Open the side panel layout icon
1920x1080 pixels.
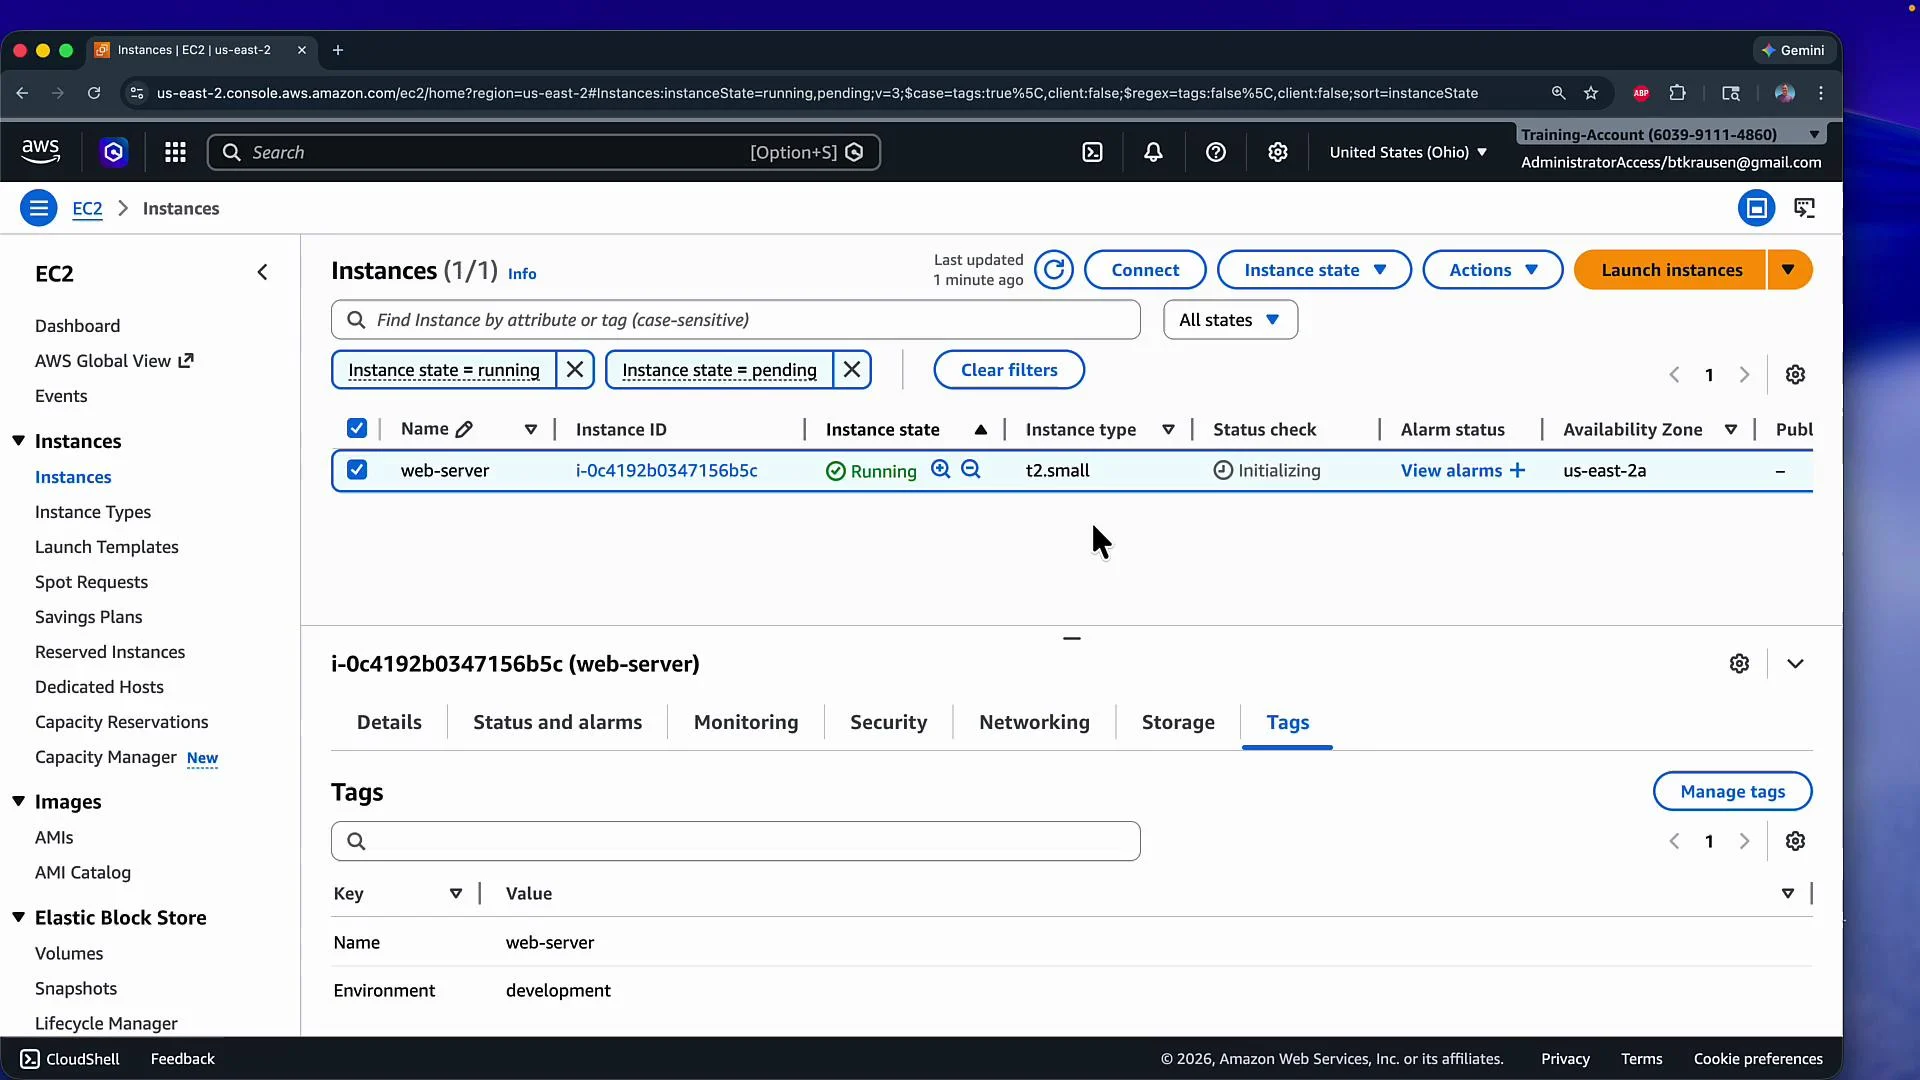click(1756, 208)
